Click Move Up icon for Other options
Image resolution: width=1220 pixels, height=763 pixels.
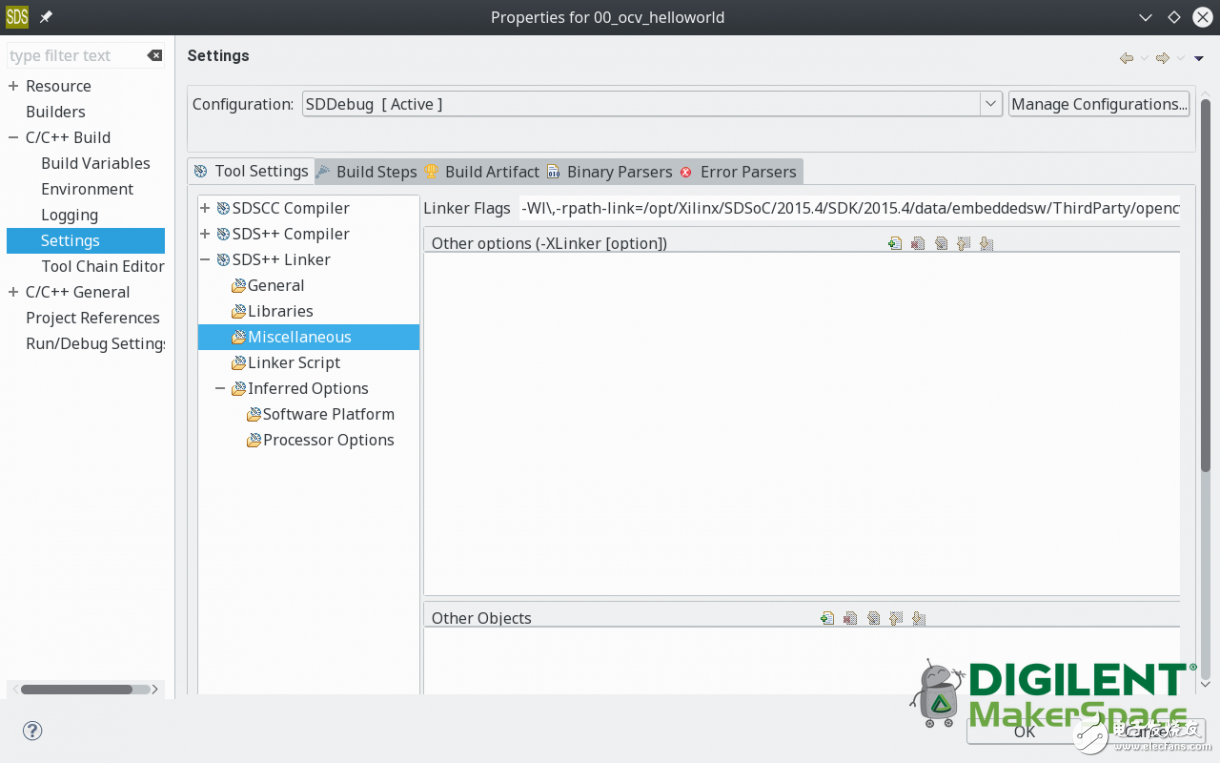(964, 243)
